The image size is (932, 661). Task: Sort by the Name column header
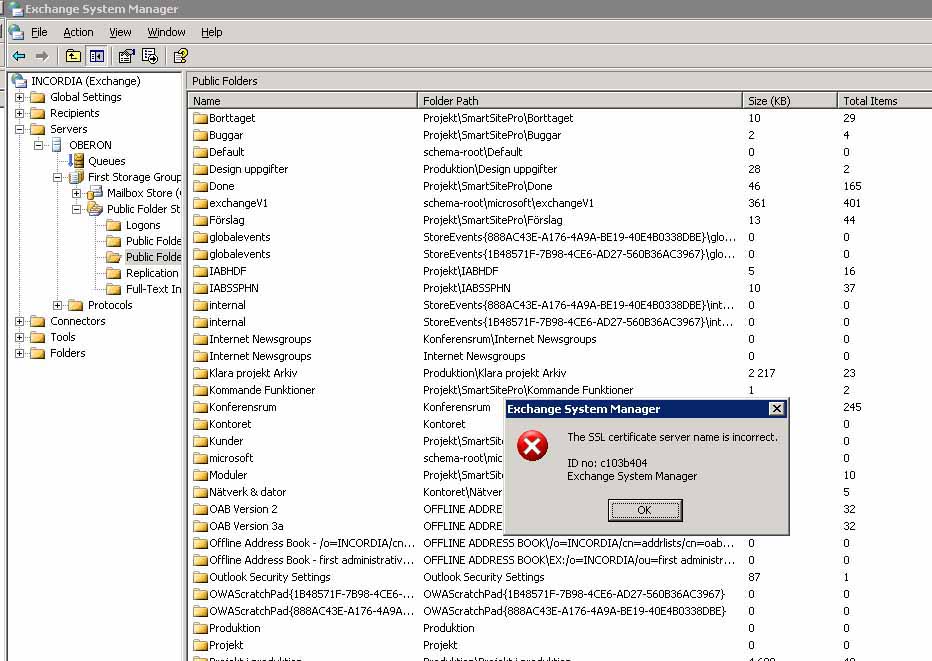pos(303,100)
